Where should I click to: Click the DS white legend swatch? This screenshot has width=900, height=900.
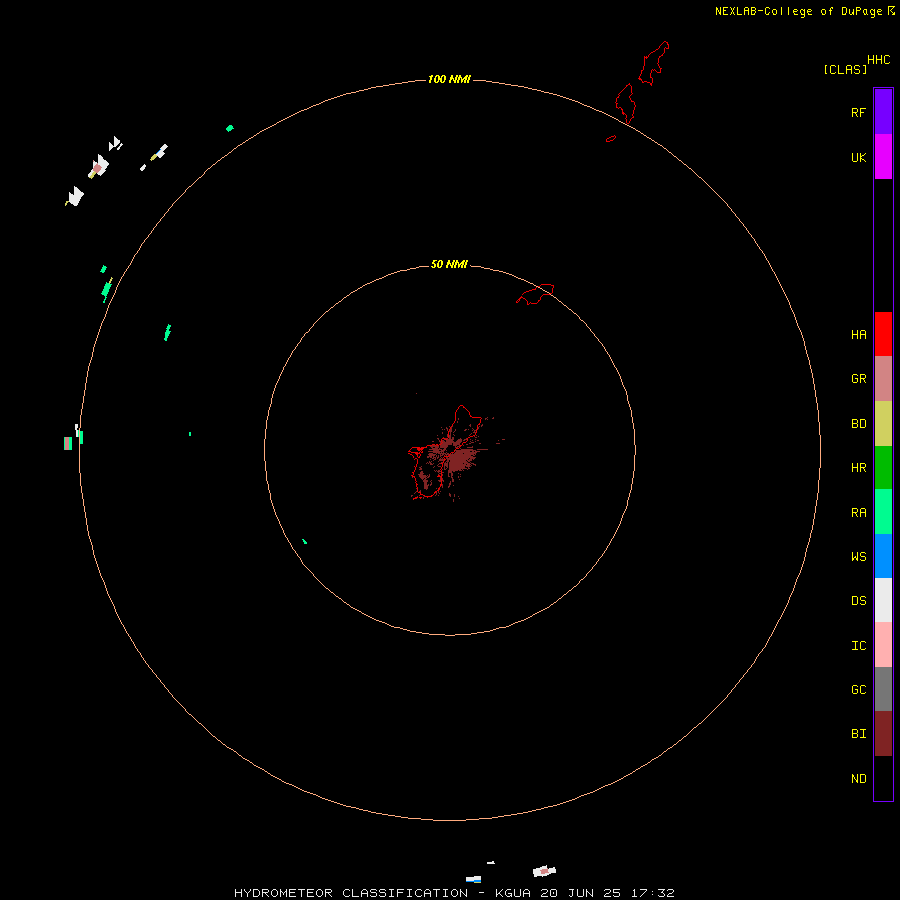coord(883,600)
